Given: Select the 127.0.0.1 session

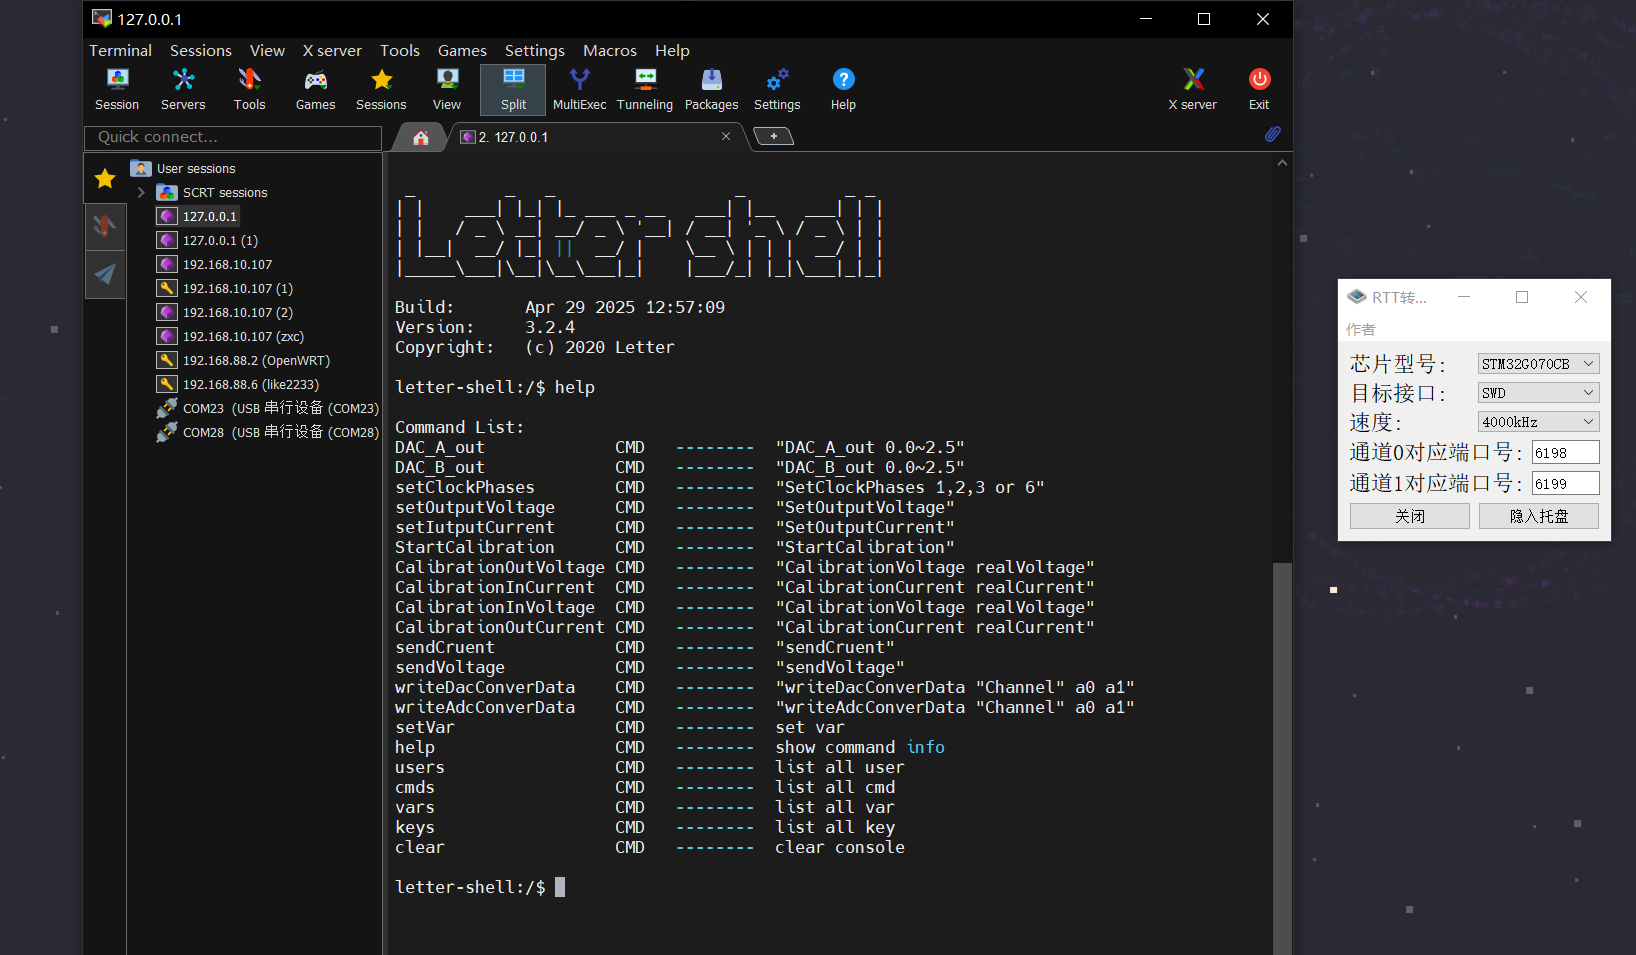Looking at the screenshot, I should (198, 216).
